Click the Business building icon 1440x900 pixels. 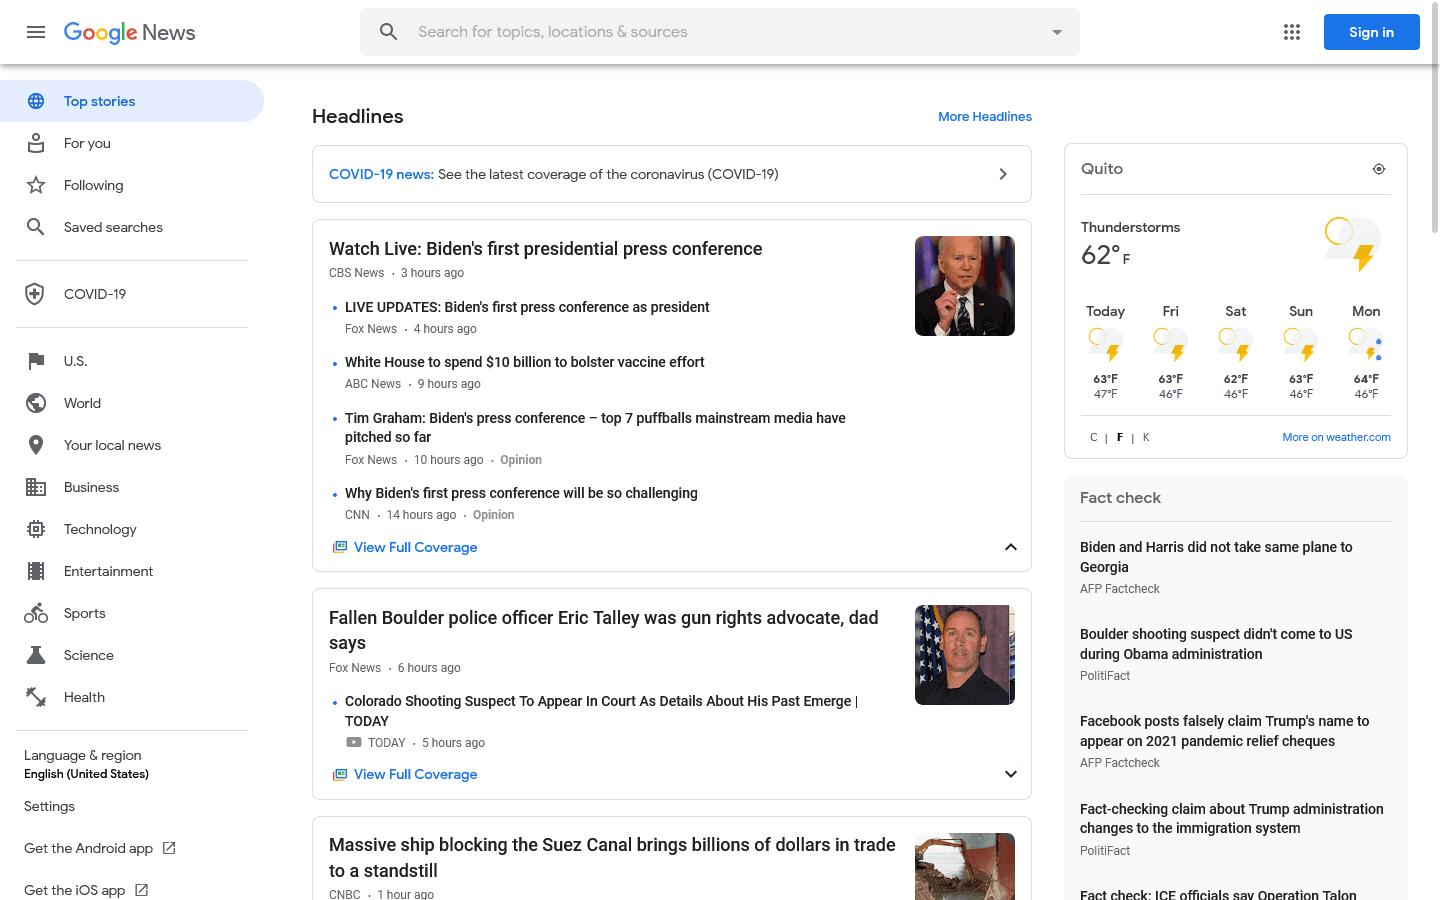(x=36, y=487)
